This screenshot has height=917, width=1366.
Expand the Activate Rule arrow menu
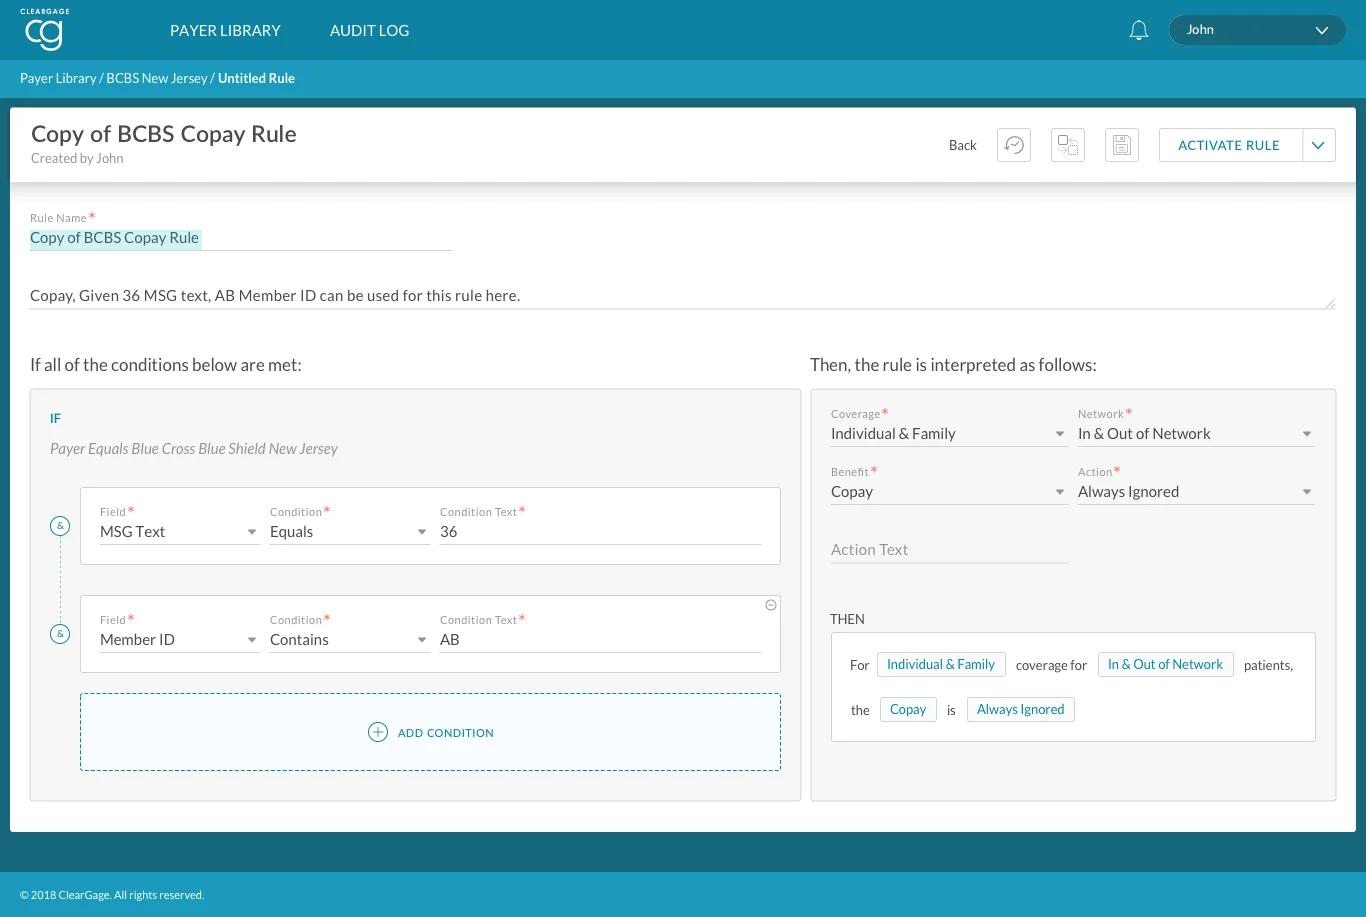[1319, 145]
